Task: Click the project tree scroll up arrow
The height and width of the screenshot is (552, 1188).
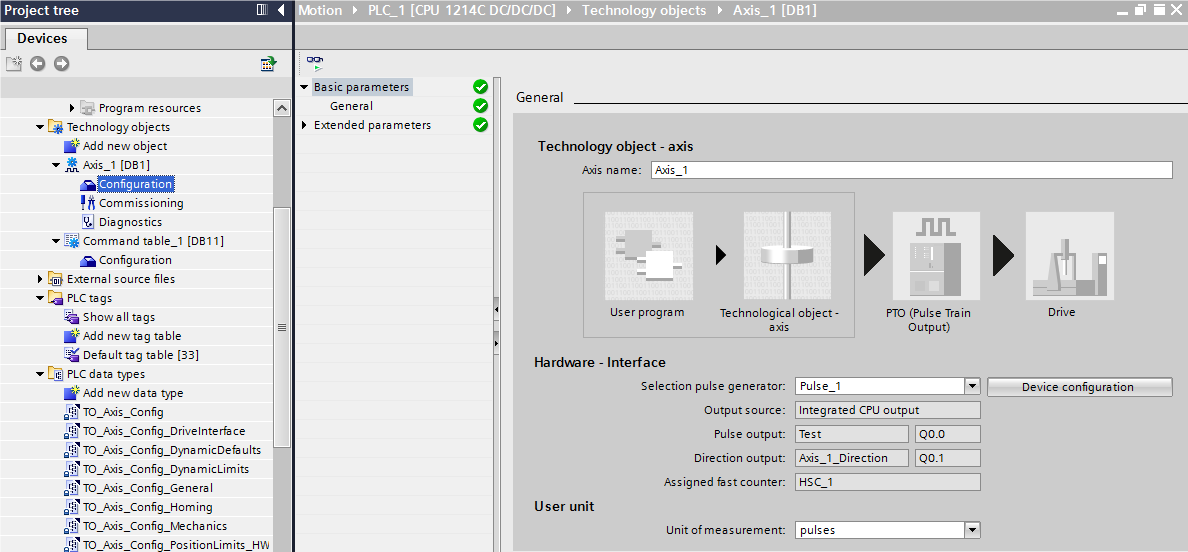Action: 282,108
